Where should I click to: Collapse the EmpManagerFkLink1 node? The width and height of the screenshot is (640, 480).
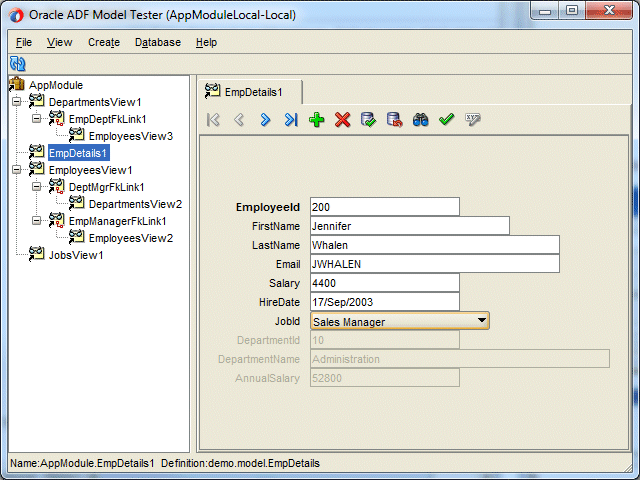tap(36, 220)
